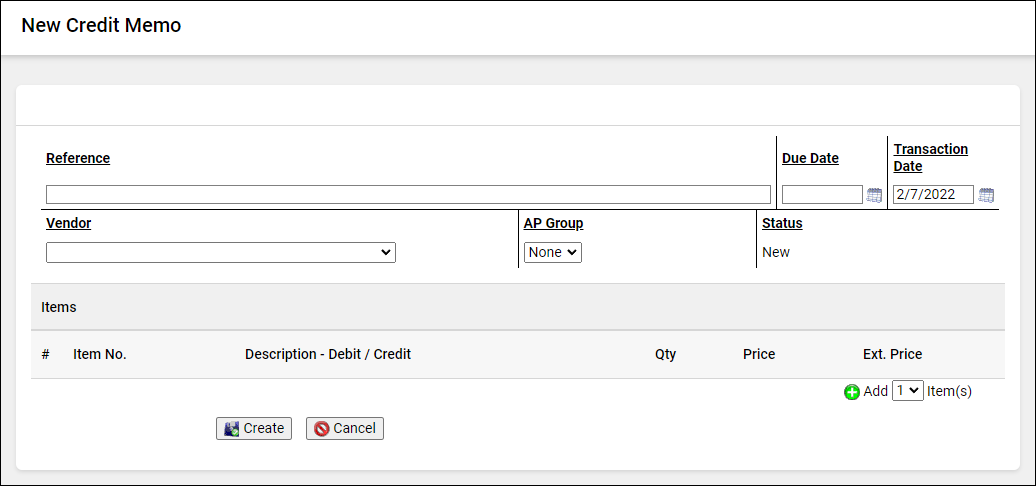Click the Transaction Date field showing 2/7/2022
Viewport: 1036px width, 486px height.
point(933,194)
